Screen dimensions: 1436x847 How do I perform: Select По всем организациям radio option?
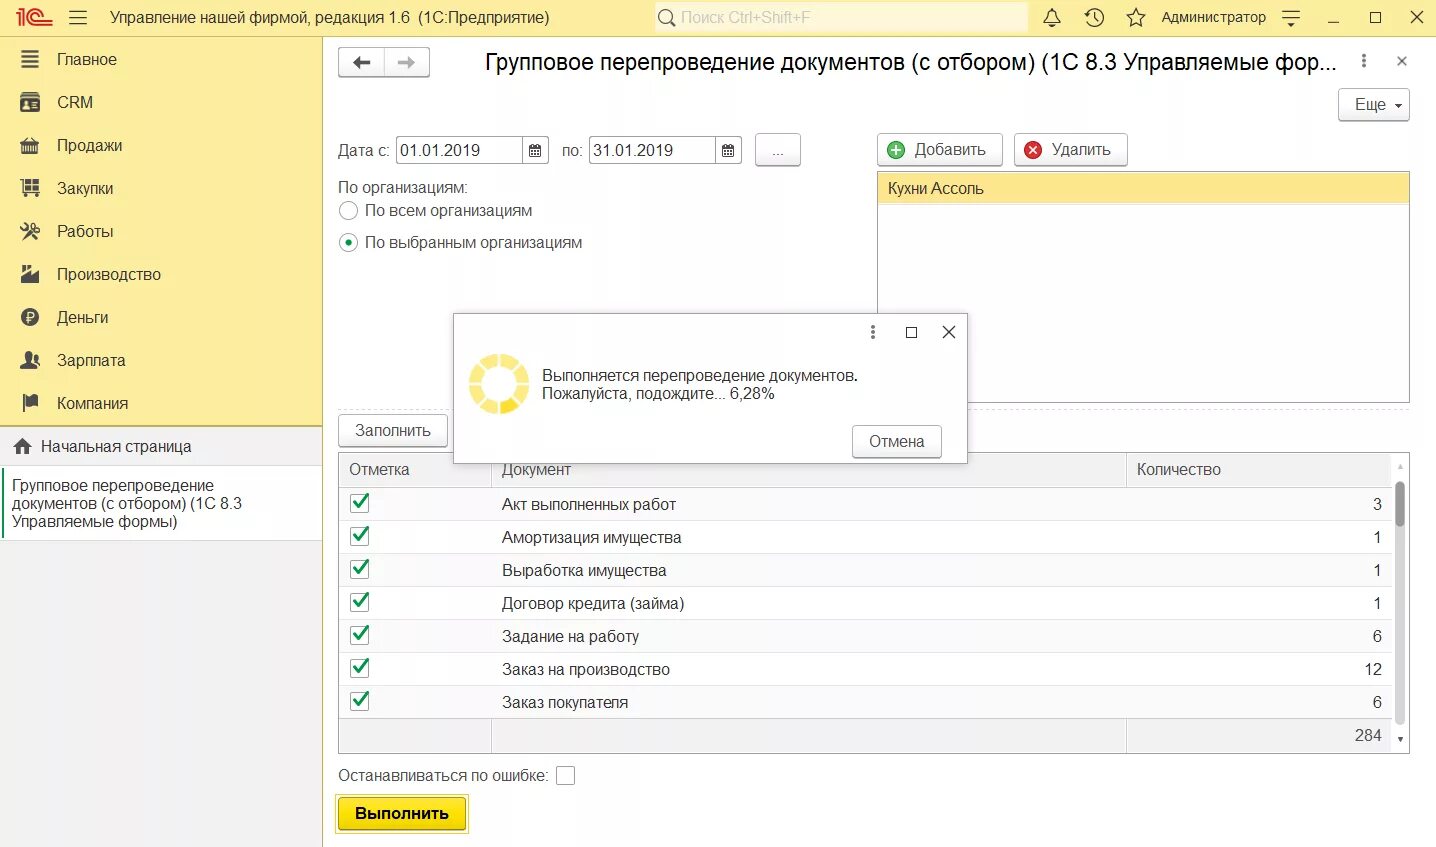[348, 211]
